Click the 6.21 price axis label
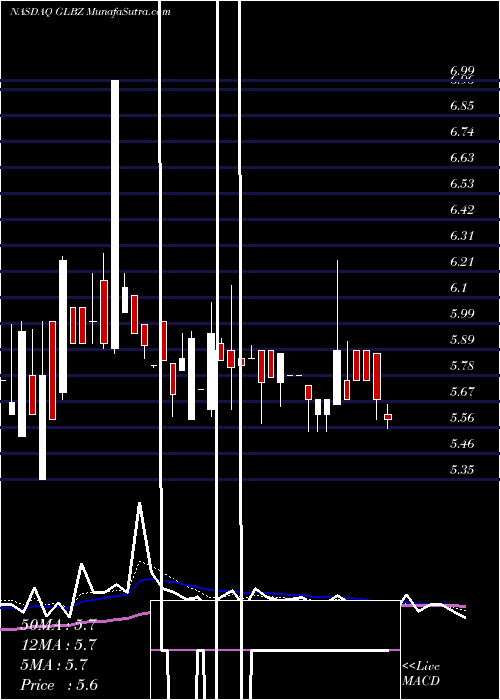500x700 pixels. pos(462,262)
